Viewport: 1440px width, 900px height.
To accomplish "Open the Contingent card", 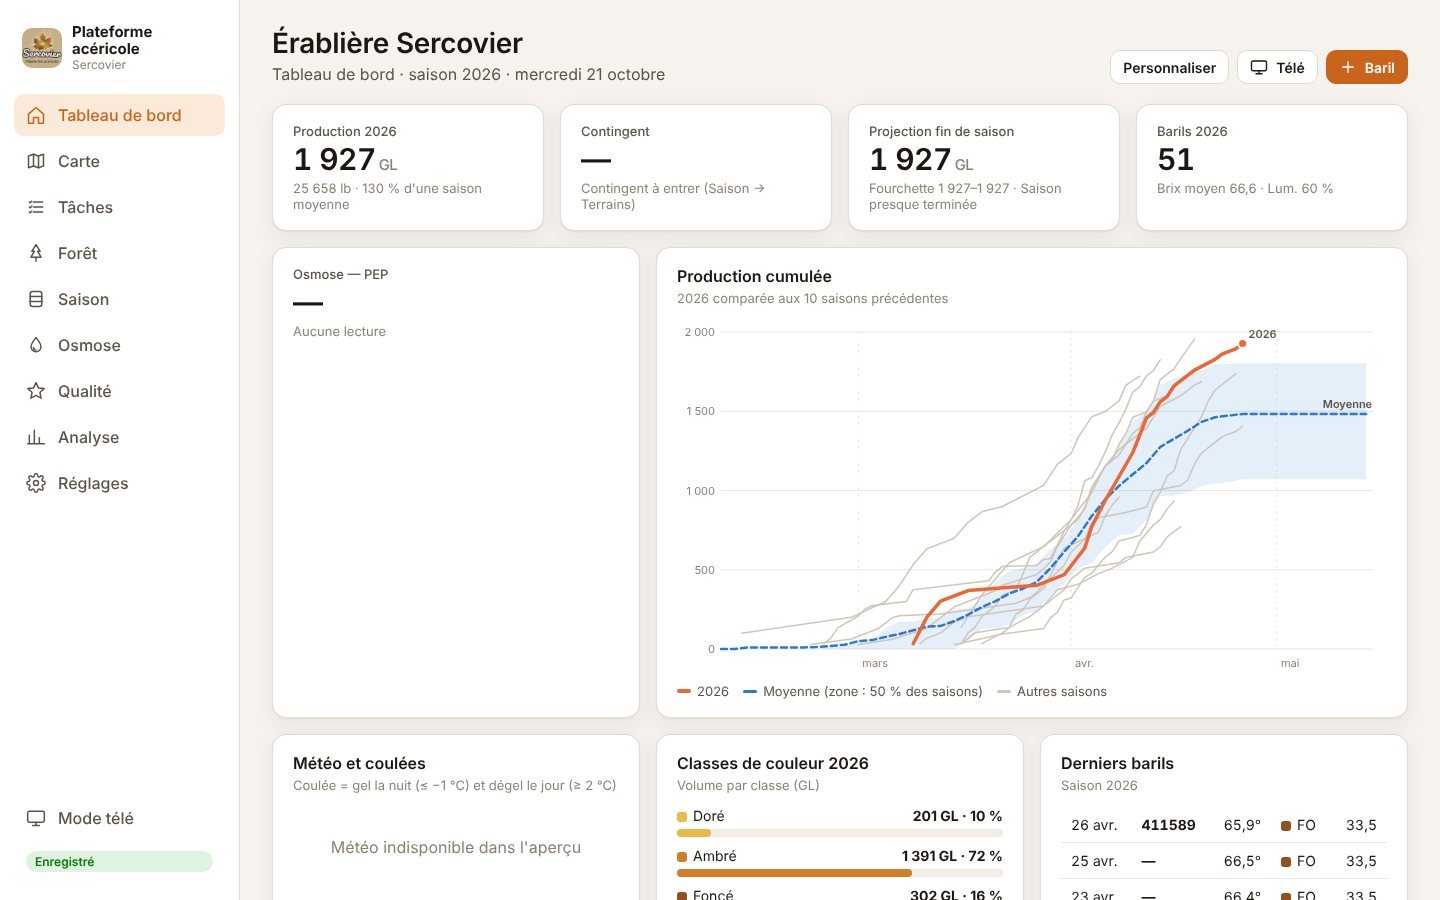I will click(x=696, y=167).
